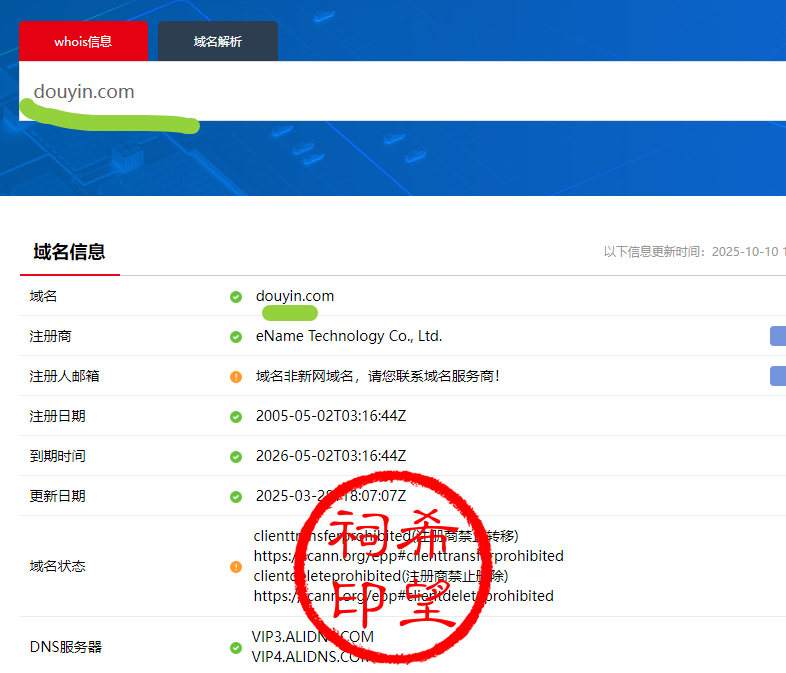The image size is (786, 673).
Task: Click green check icon in 更新日期 row
Action: click(236, 497)
